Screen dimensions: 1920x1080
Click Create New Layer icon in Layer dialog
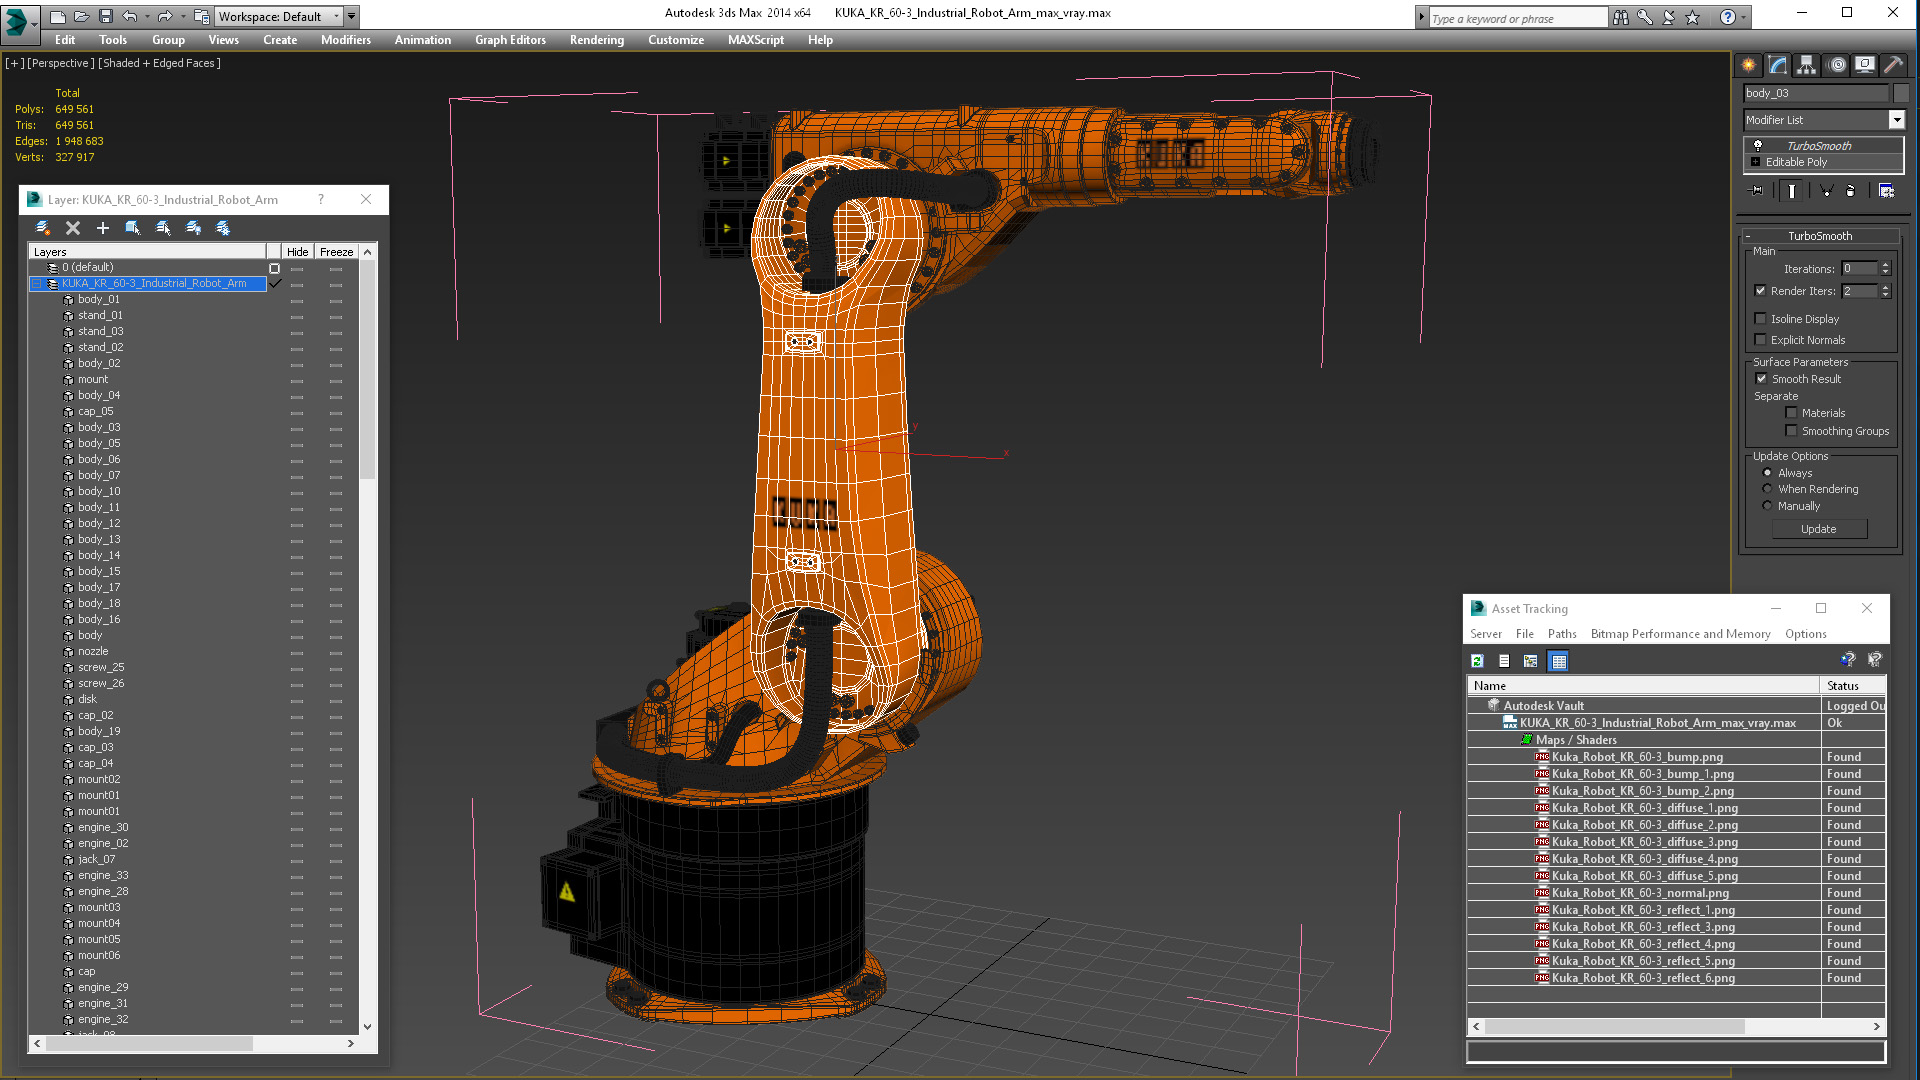point(43,228)
